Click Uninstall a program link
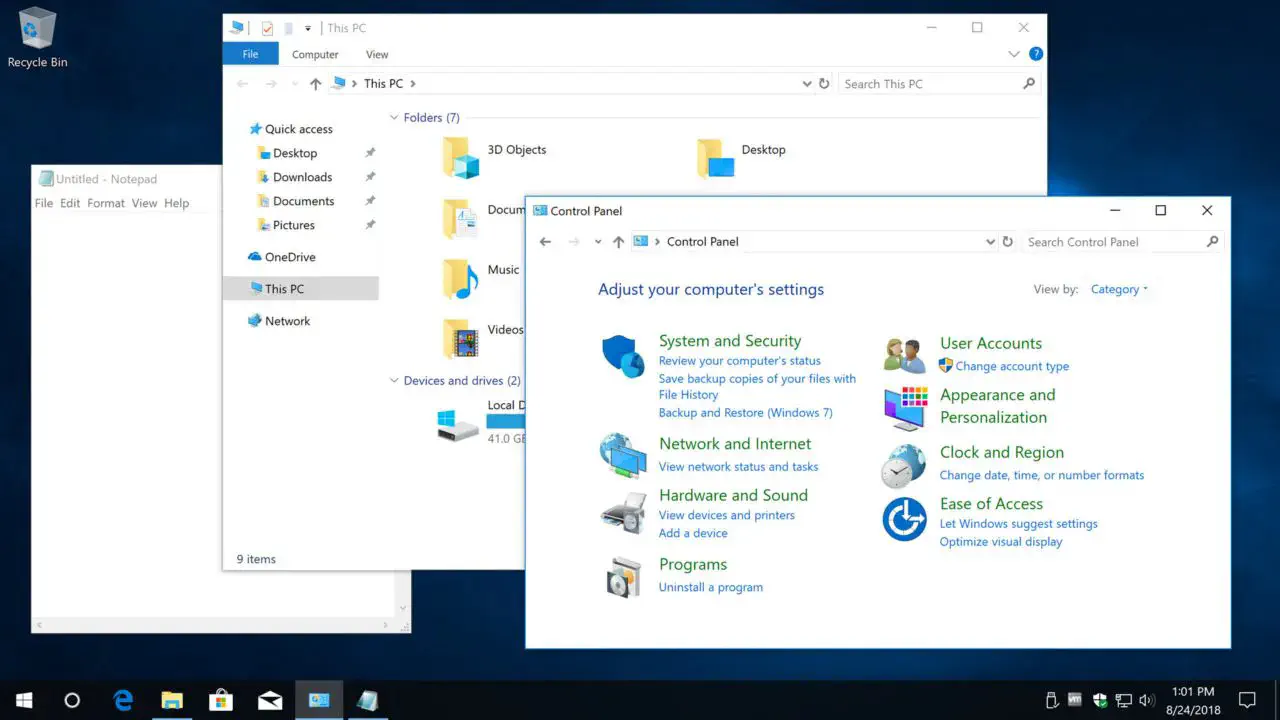This screenshot has width=1280, height=720. [711, 587]
